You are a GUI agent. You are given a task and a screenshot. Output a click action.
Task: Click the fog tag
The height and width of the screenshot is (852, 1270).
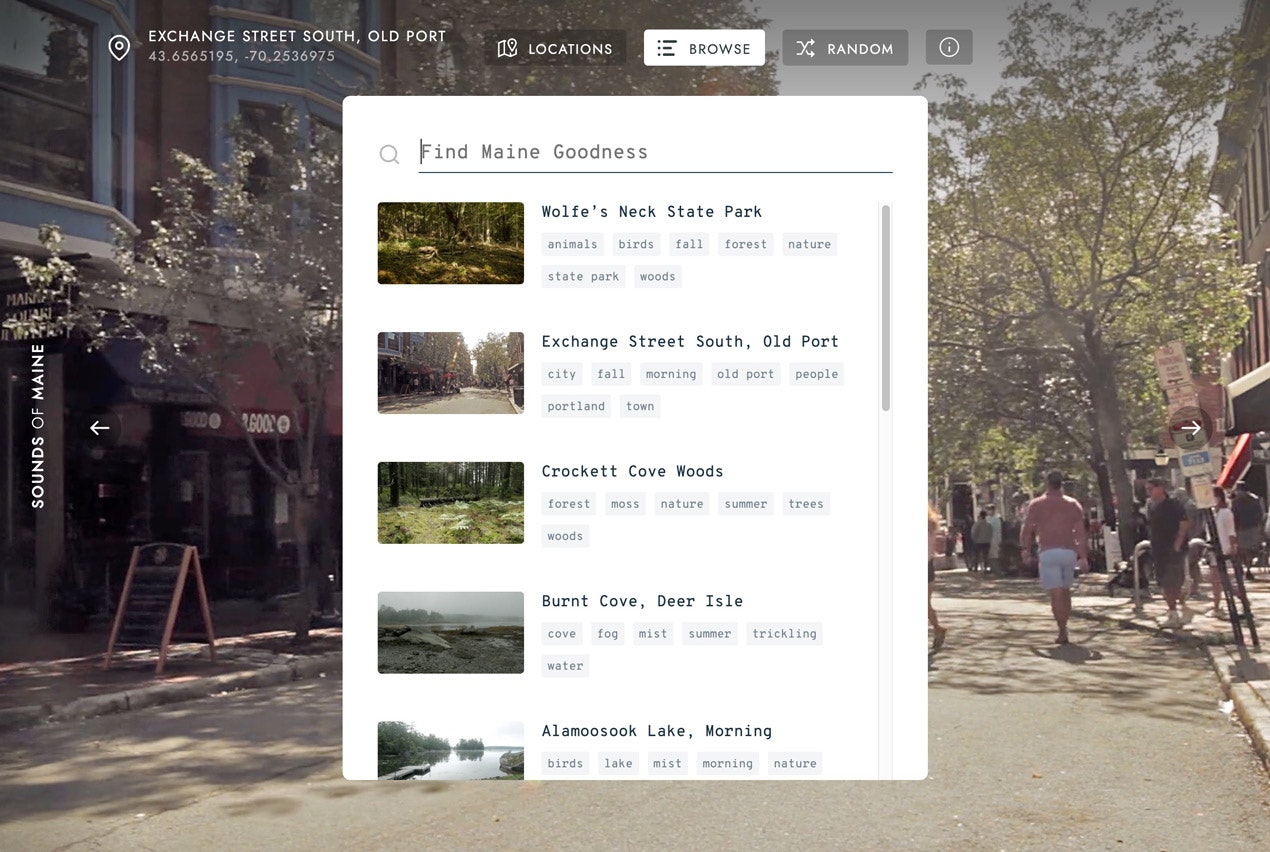click(x=608, y=634)
